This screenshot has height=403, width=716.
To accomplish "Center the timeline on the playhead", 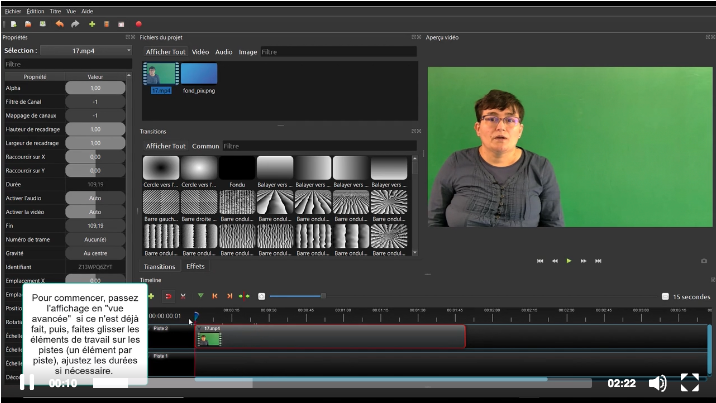I will (x=244, y=296).
